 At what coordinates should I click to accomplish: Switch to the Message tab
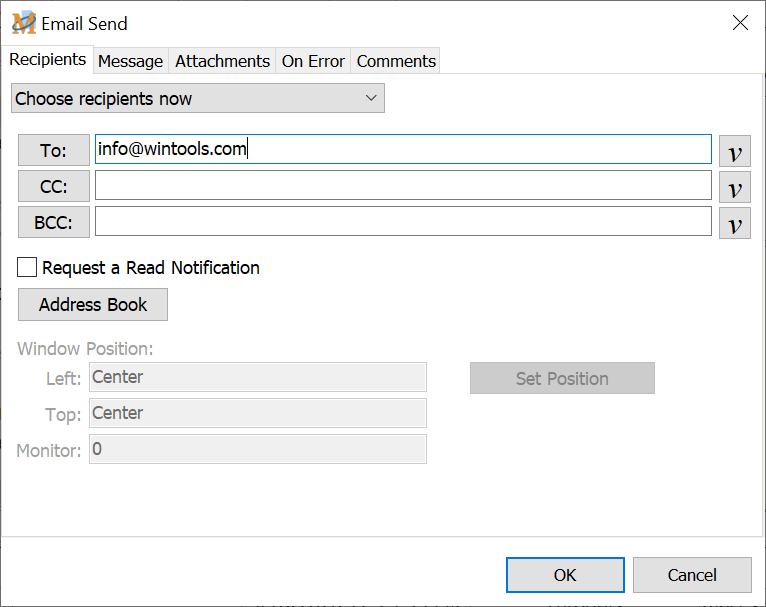tap(130, 61)
